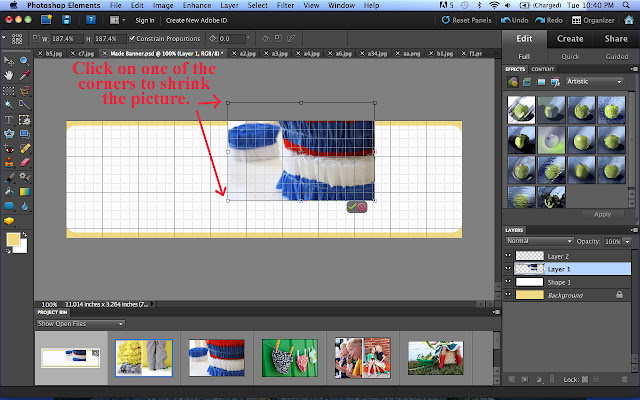Toggle visibility of Shape 1 layer
The height and width of the screenshot is (400, 640).
pos(509,283)
